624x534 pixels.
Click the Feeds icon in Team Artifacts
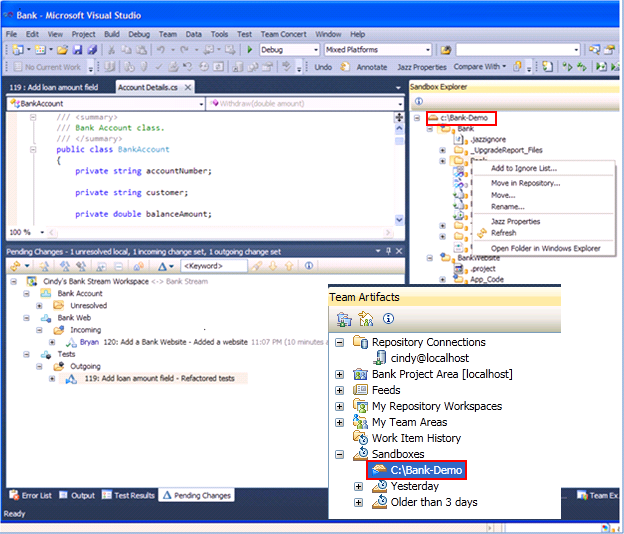[x=360, y=390]
